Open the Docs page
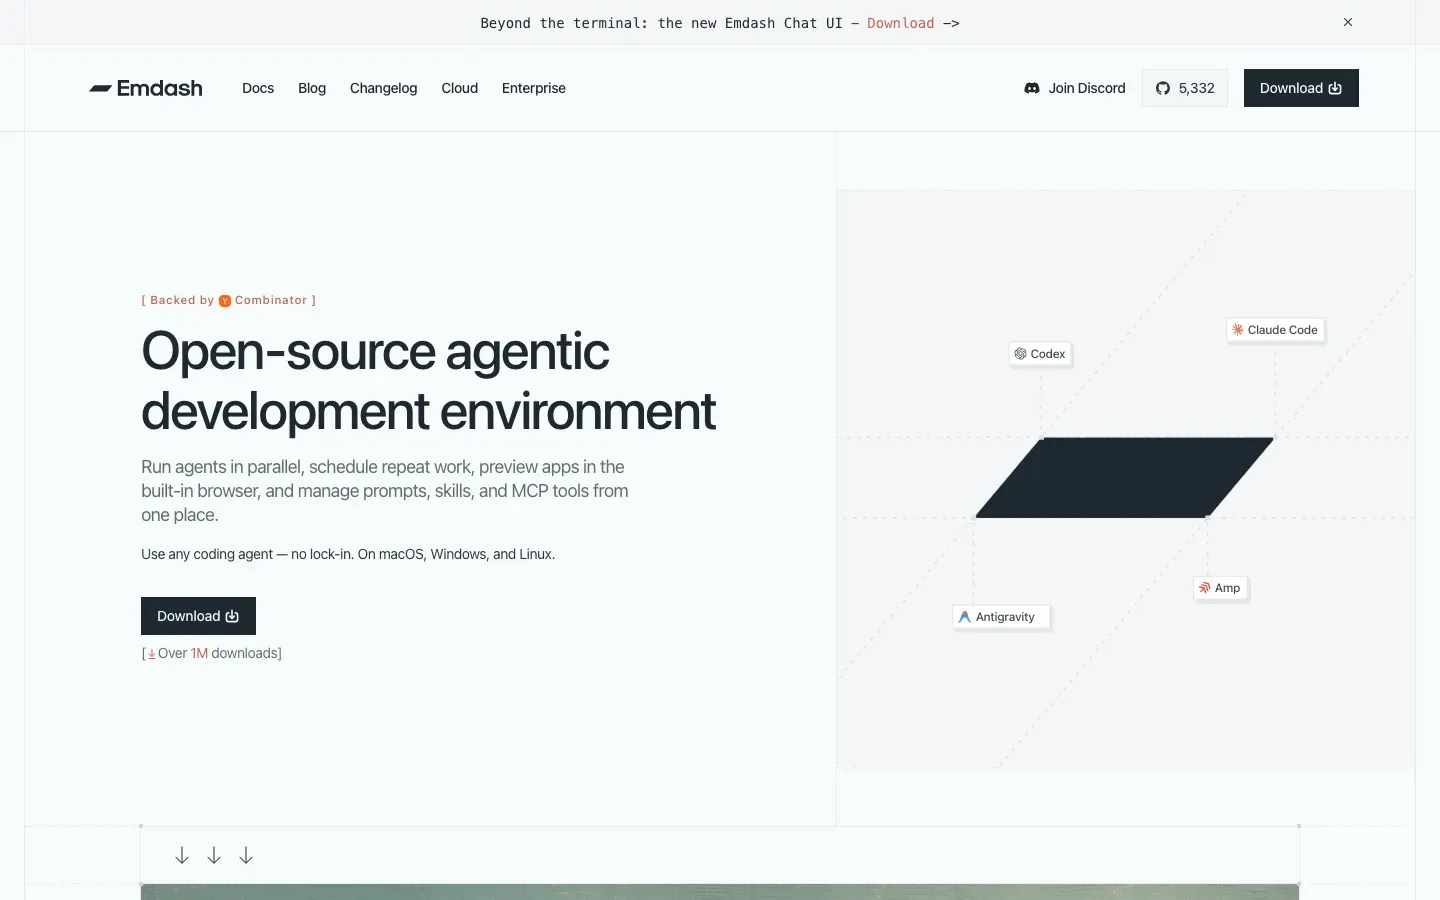Screen dimensions: 1440x900 (x=258, y=88)
